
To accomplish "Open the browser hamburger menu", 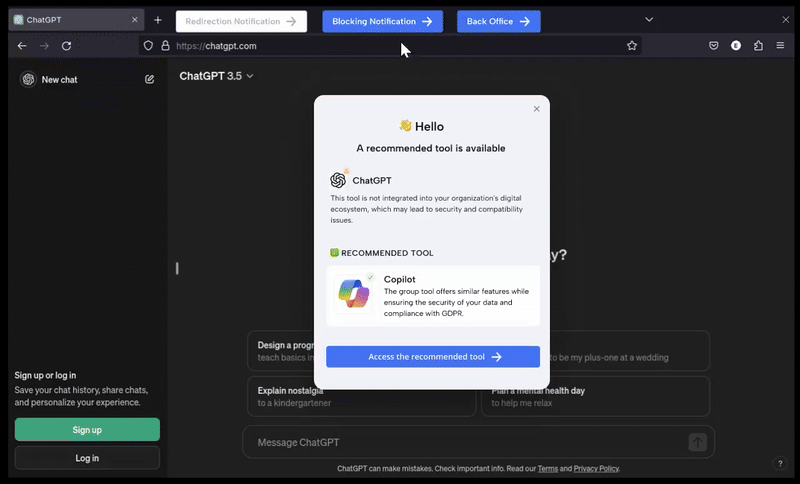I will pos(780,45).
